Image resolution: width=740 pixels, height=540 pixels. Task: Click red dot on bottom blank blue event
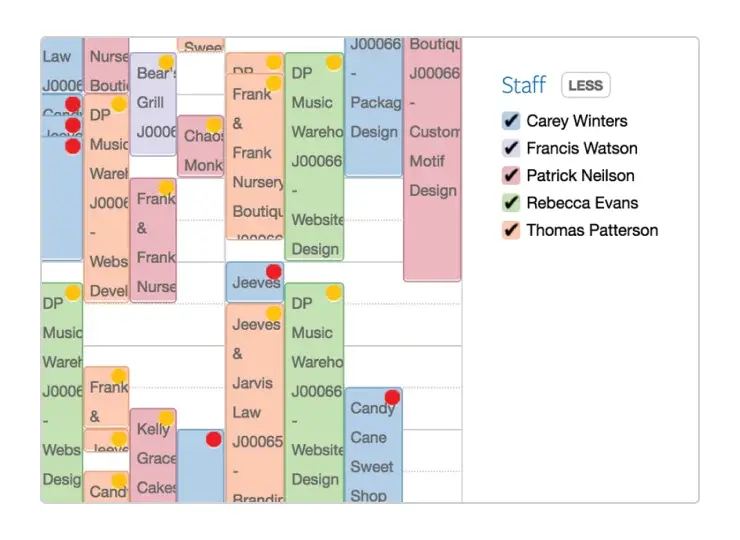pyautogui.click(x=214, y=439)
